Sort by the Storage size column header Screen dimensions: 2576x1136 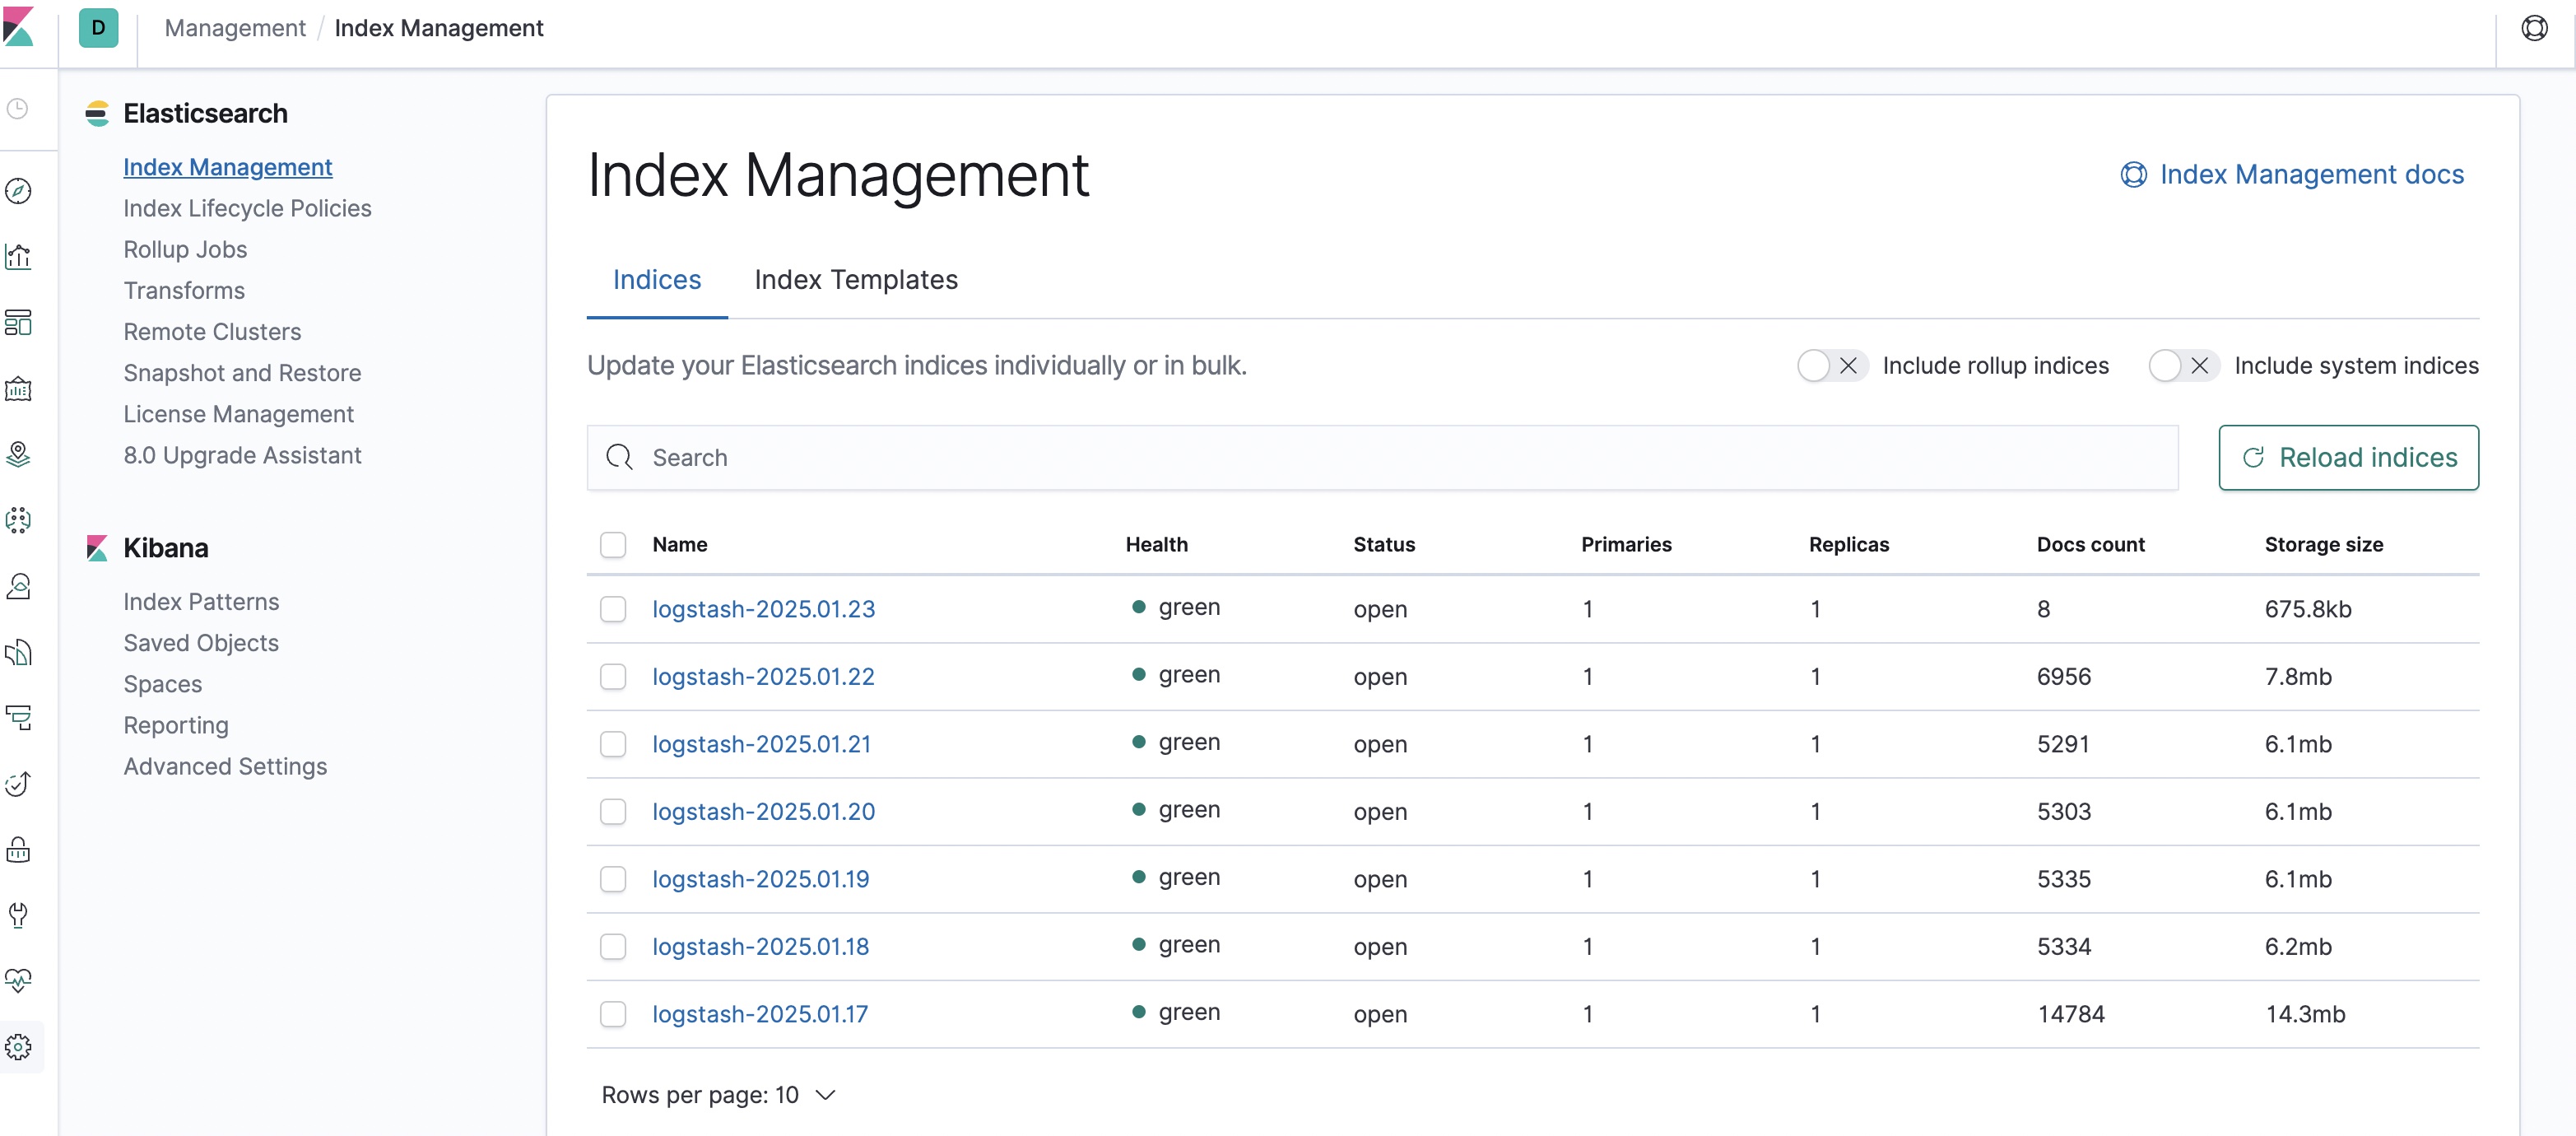coord(2323,544)
